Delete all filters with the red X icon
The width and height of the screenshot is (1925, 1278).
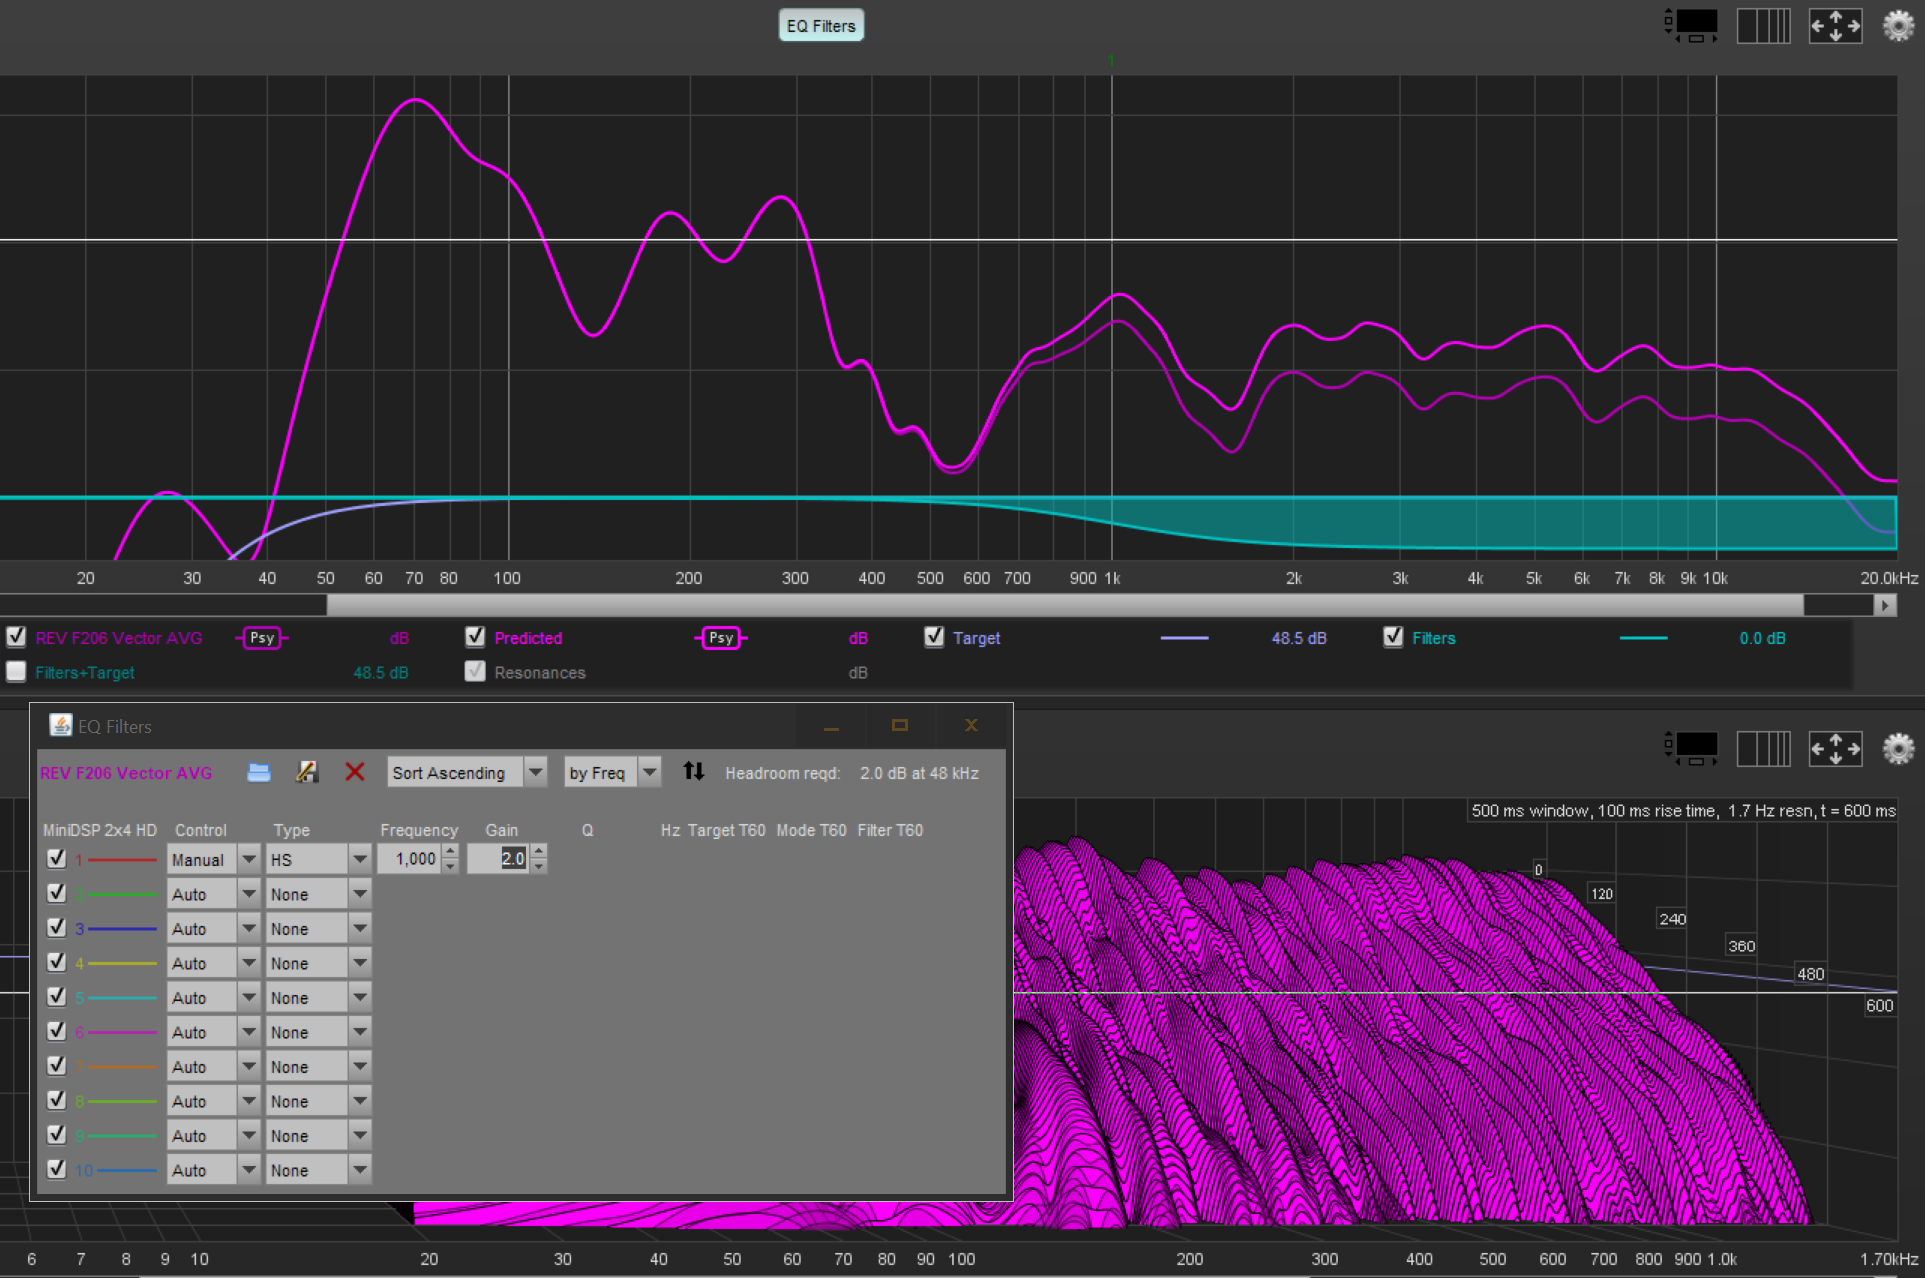point(354,772)
